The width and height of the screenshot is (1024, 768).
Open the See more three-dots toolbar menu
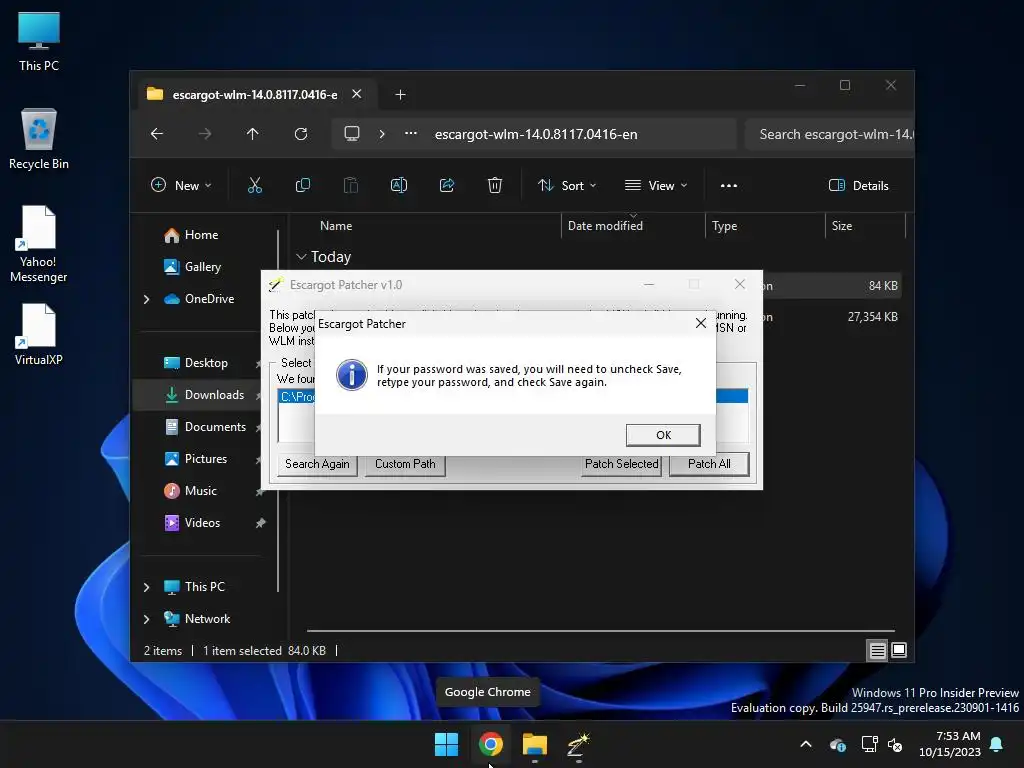coord(729,185)
